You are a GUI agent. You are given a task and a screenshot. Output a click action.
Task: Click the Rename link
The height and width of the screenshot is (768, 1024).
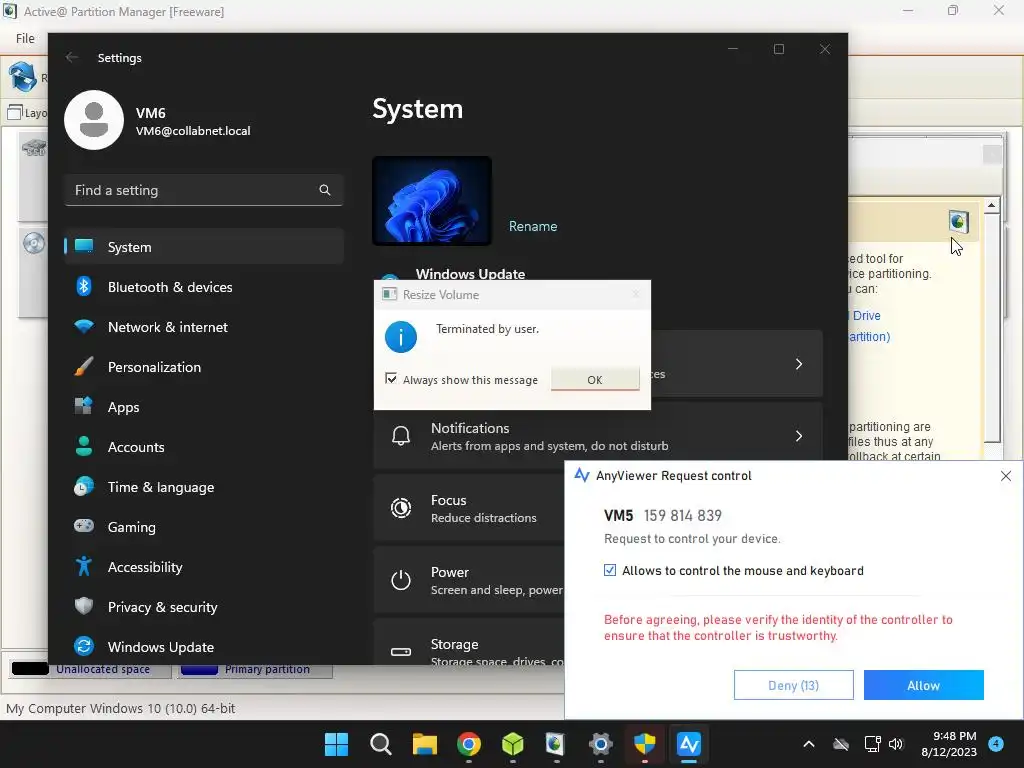pyautogui.click(x=533, y=226)
